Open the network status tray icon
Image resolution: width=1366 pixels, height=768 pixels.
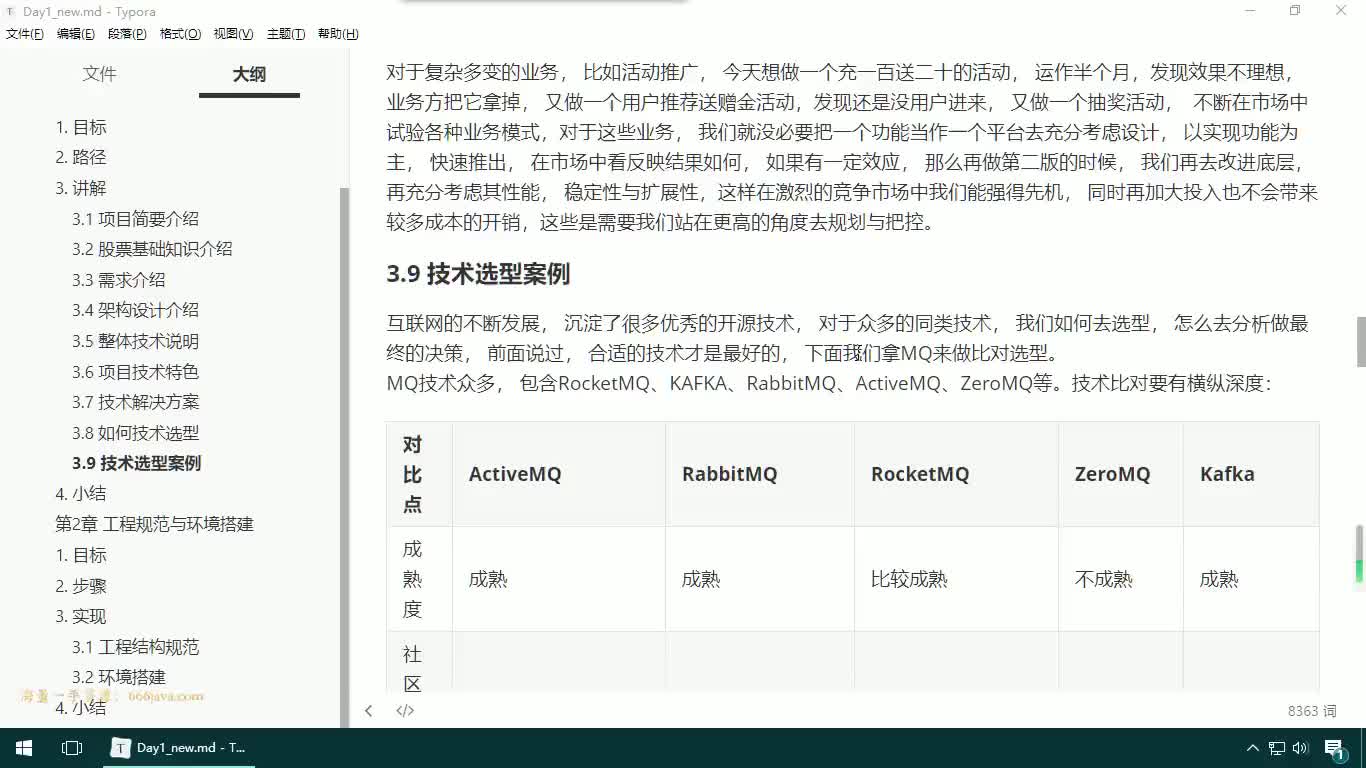tap(1277, 748)
